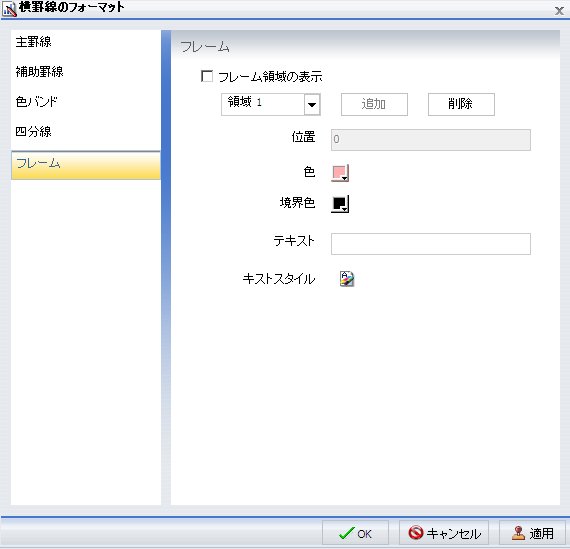
Task: Select the フレーム tab
Action: tap(85, 165)
